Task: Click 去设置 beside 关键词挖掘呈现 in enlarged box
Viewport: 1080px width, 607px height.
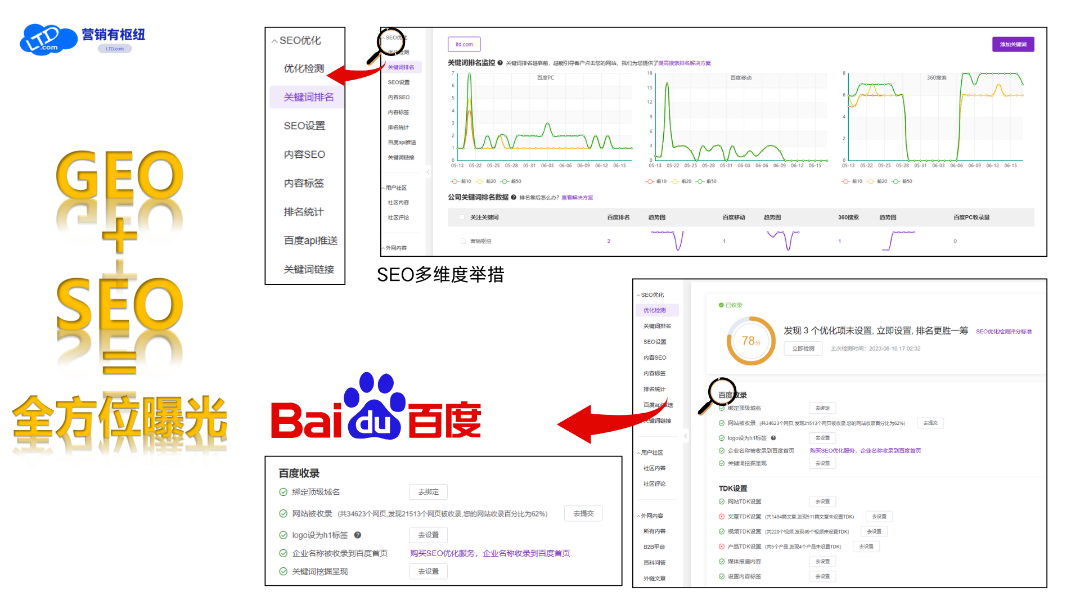Action: pyautogui.click(x=428, y=571)
